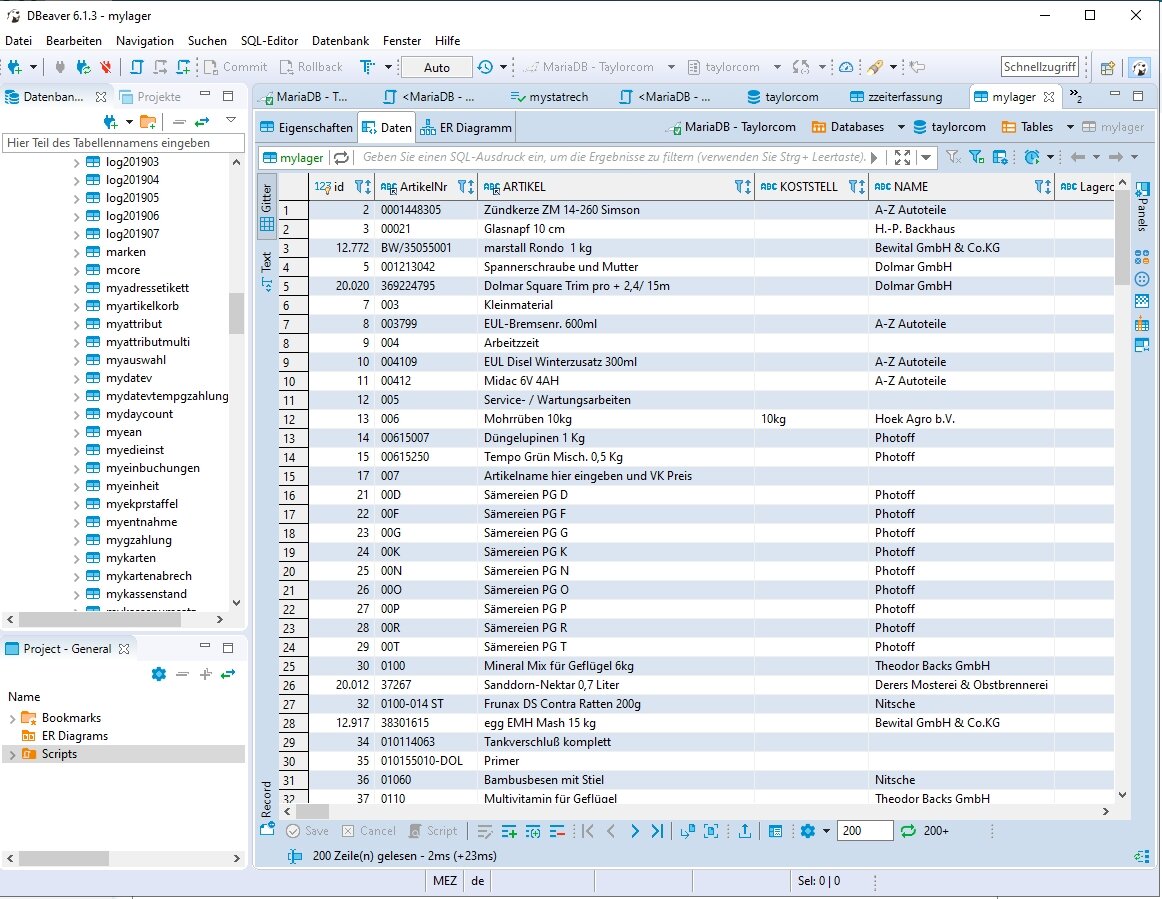
Task: Click the navigator tree vertical scrollbar
Action: tap(236, 313)
